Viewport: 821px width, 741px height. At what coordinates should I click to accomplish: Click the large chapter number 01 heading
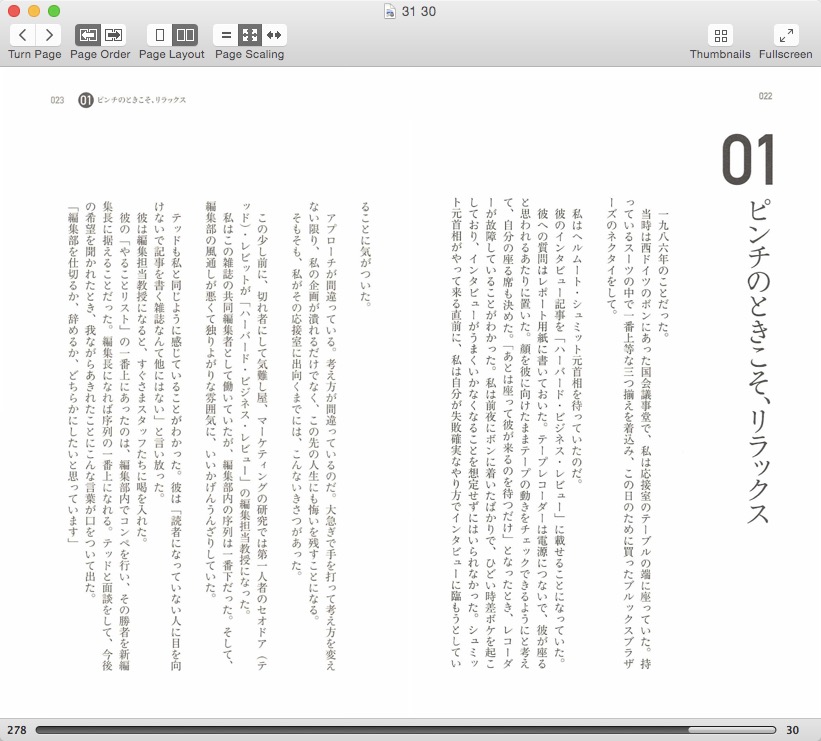[x=749, y=160]
